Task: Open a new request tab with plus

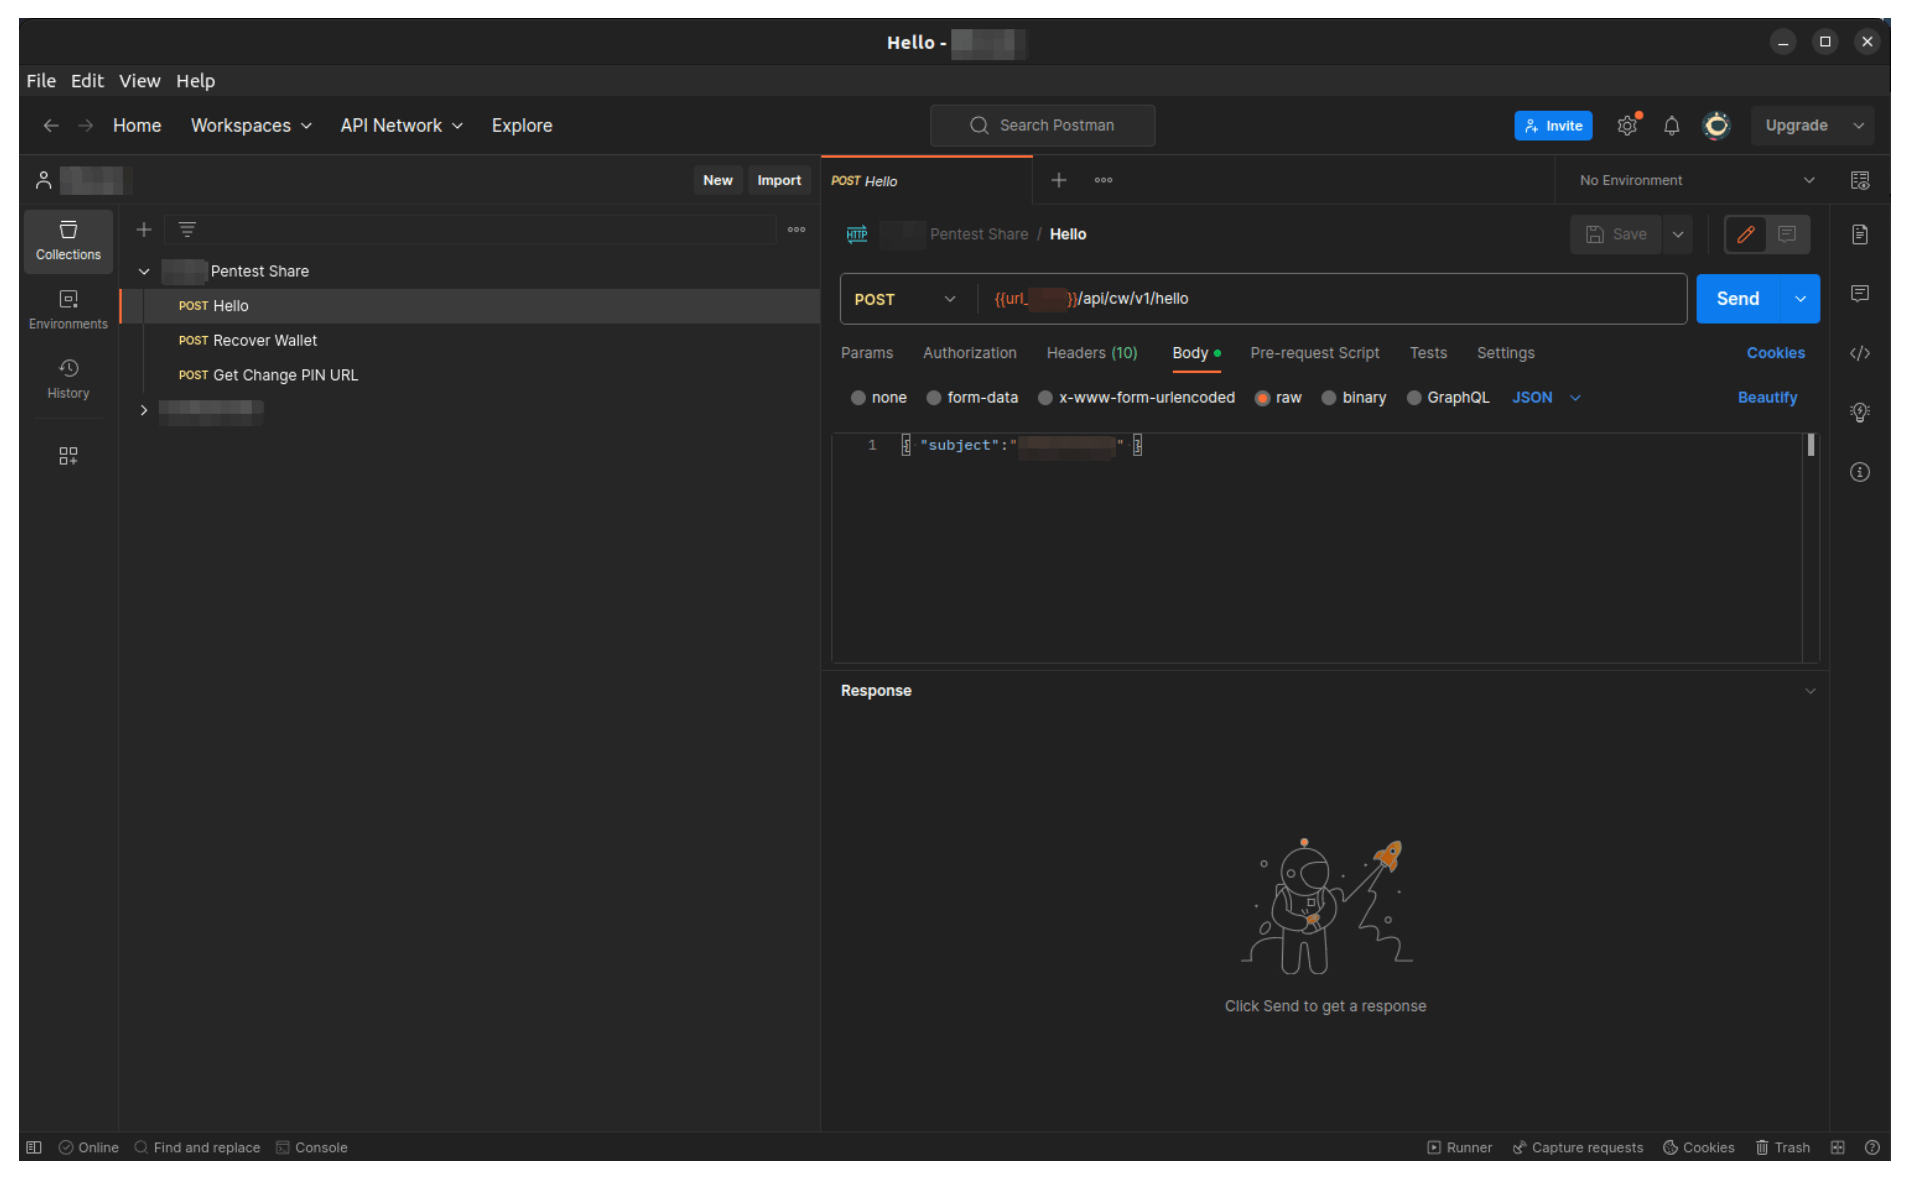Action: 1059,180
